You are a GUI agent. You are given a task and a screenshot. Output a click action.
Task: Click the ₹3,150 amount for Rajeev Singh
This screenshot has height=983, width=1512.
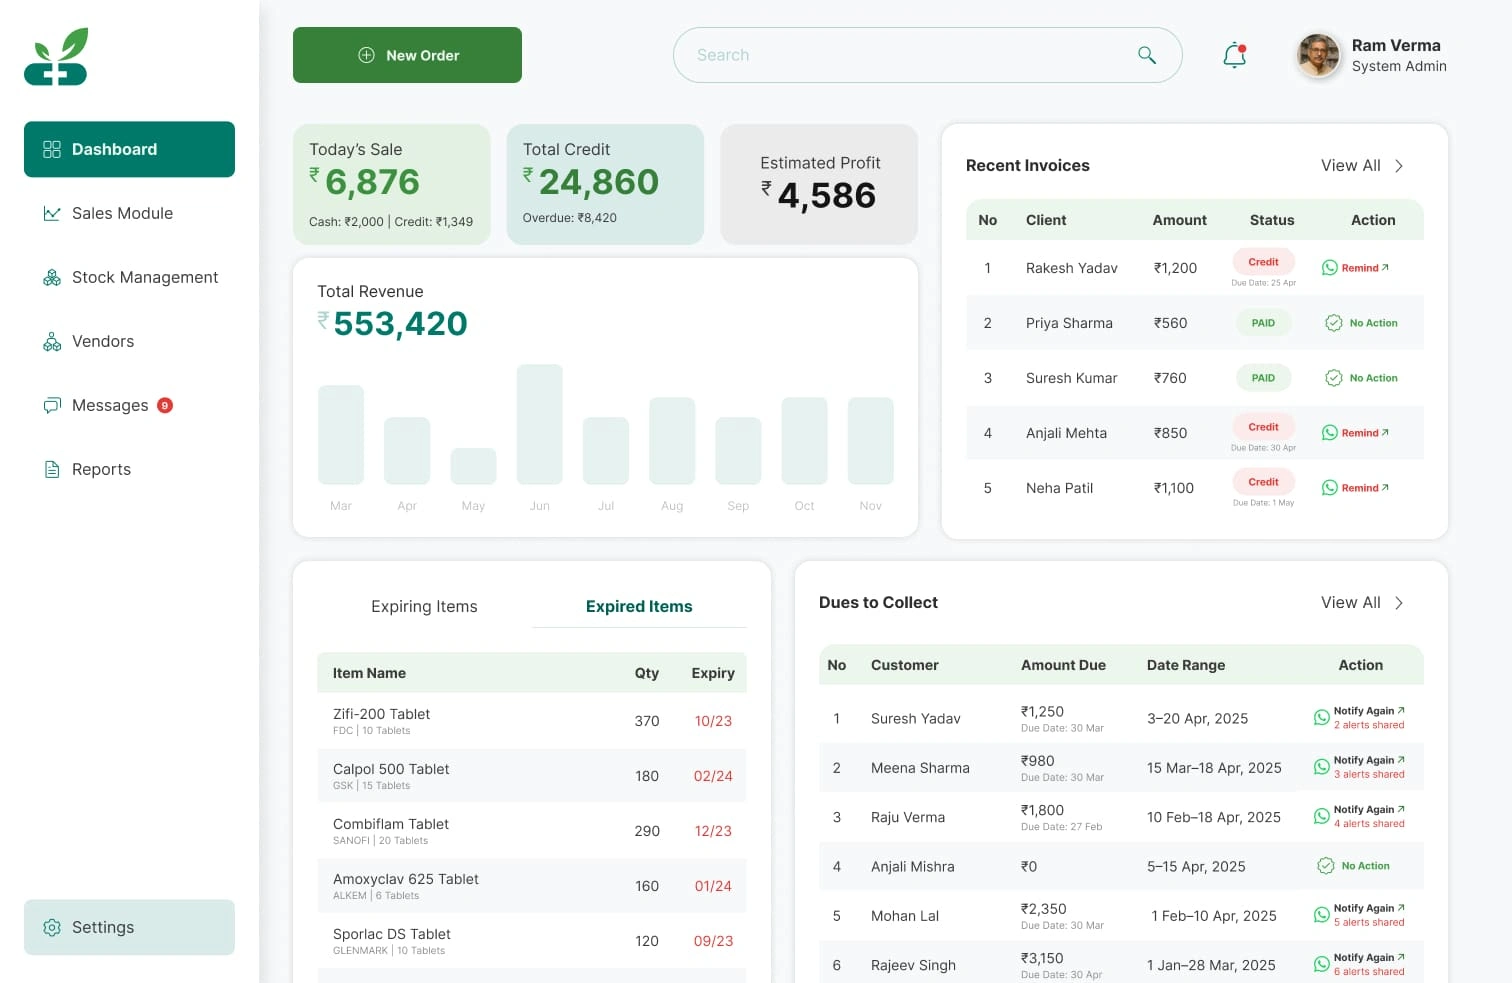1042,958
